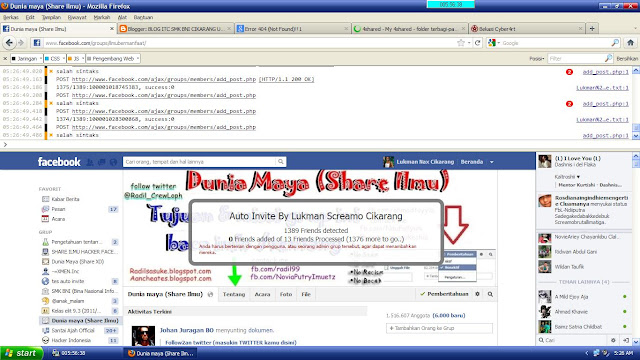Switch to the Blogger BLOG ITC SMK tab
Viewport: 640px width, 360px height.
click(175, 29)
